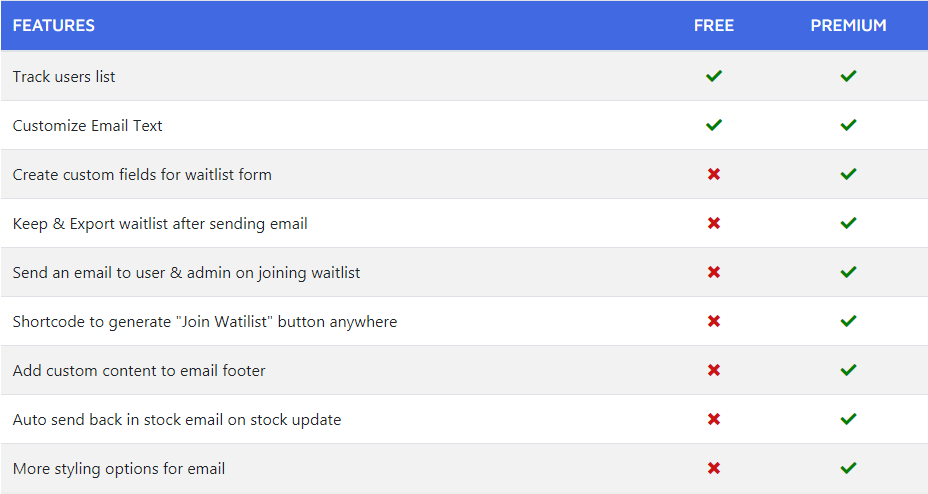This screenshot has height=494, width=928.
Task: Click the Premium checkmark for email footer content
Action: coord(848,370)
